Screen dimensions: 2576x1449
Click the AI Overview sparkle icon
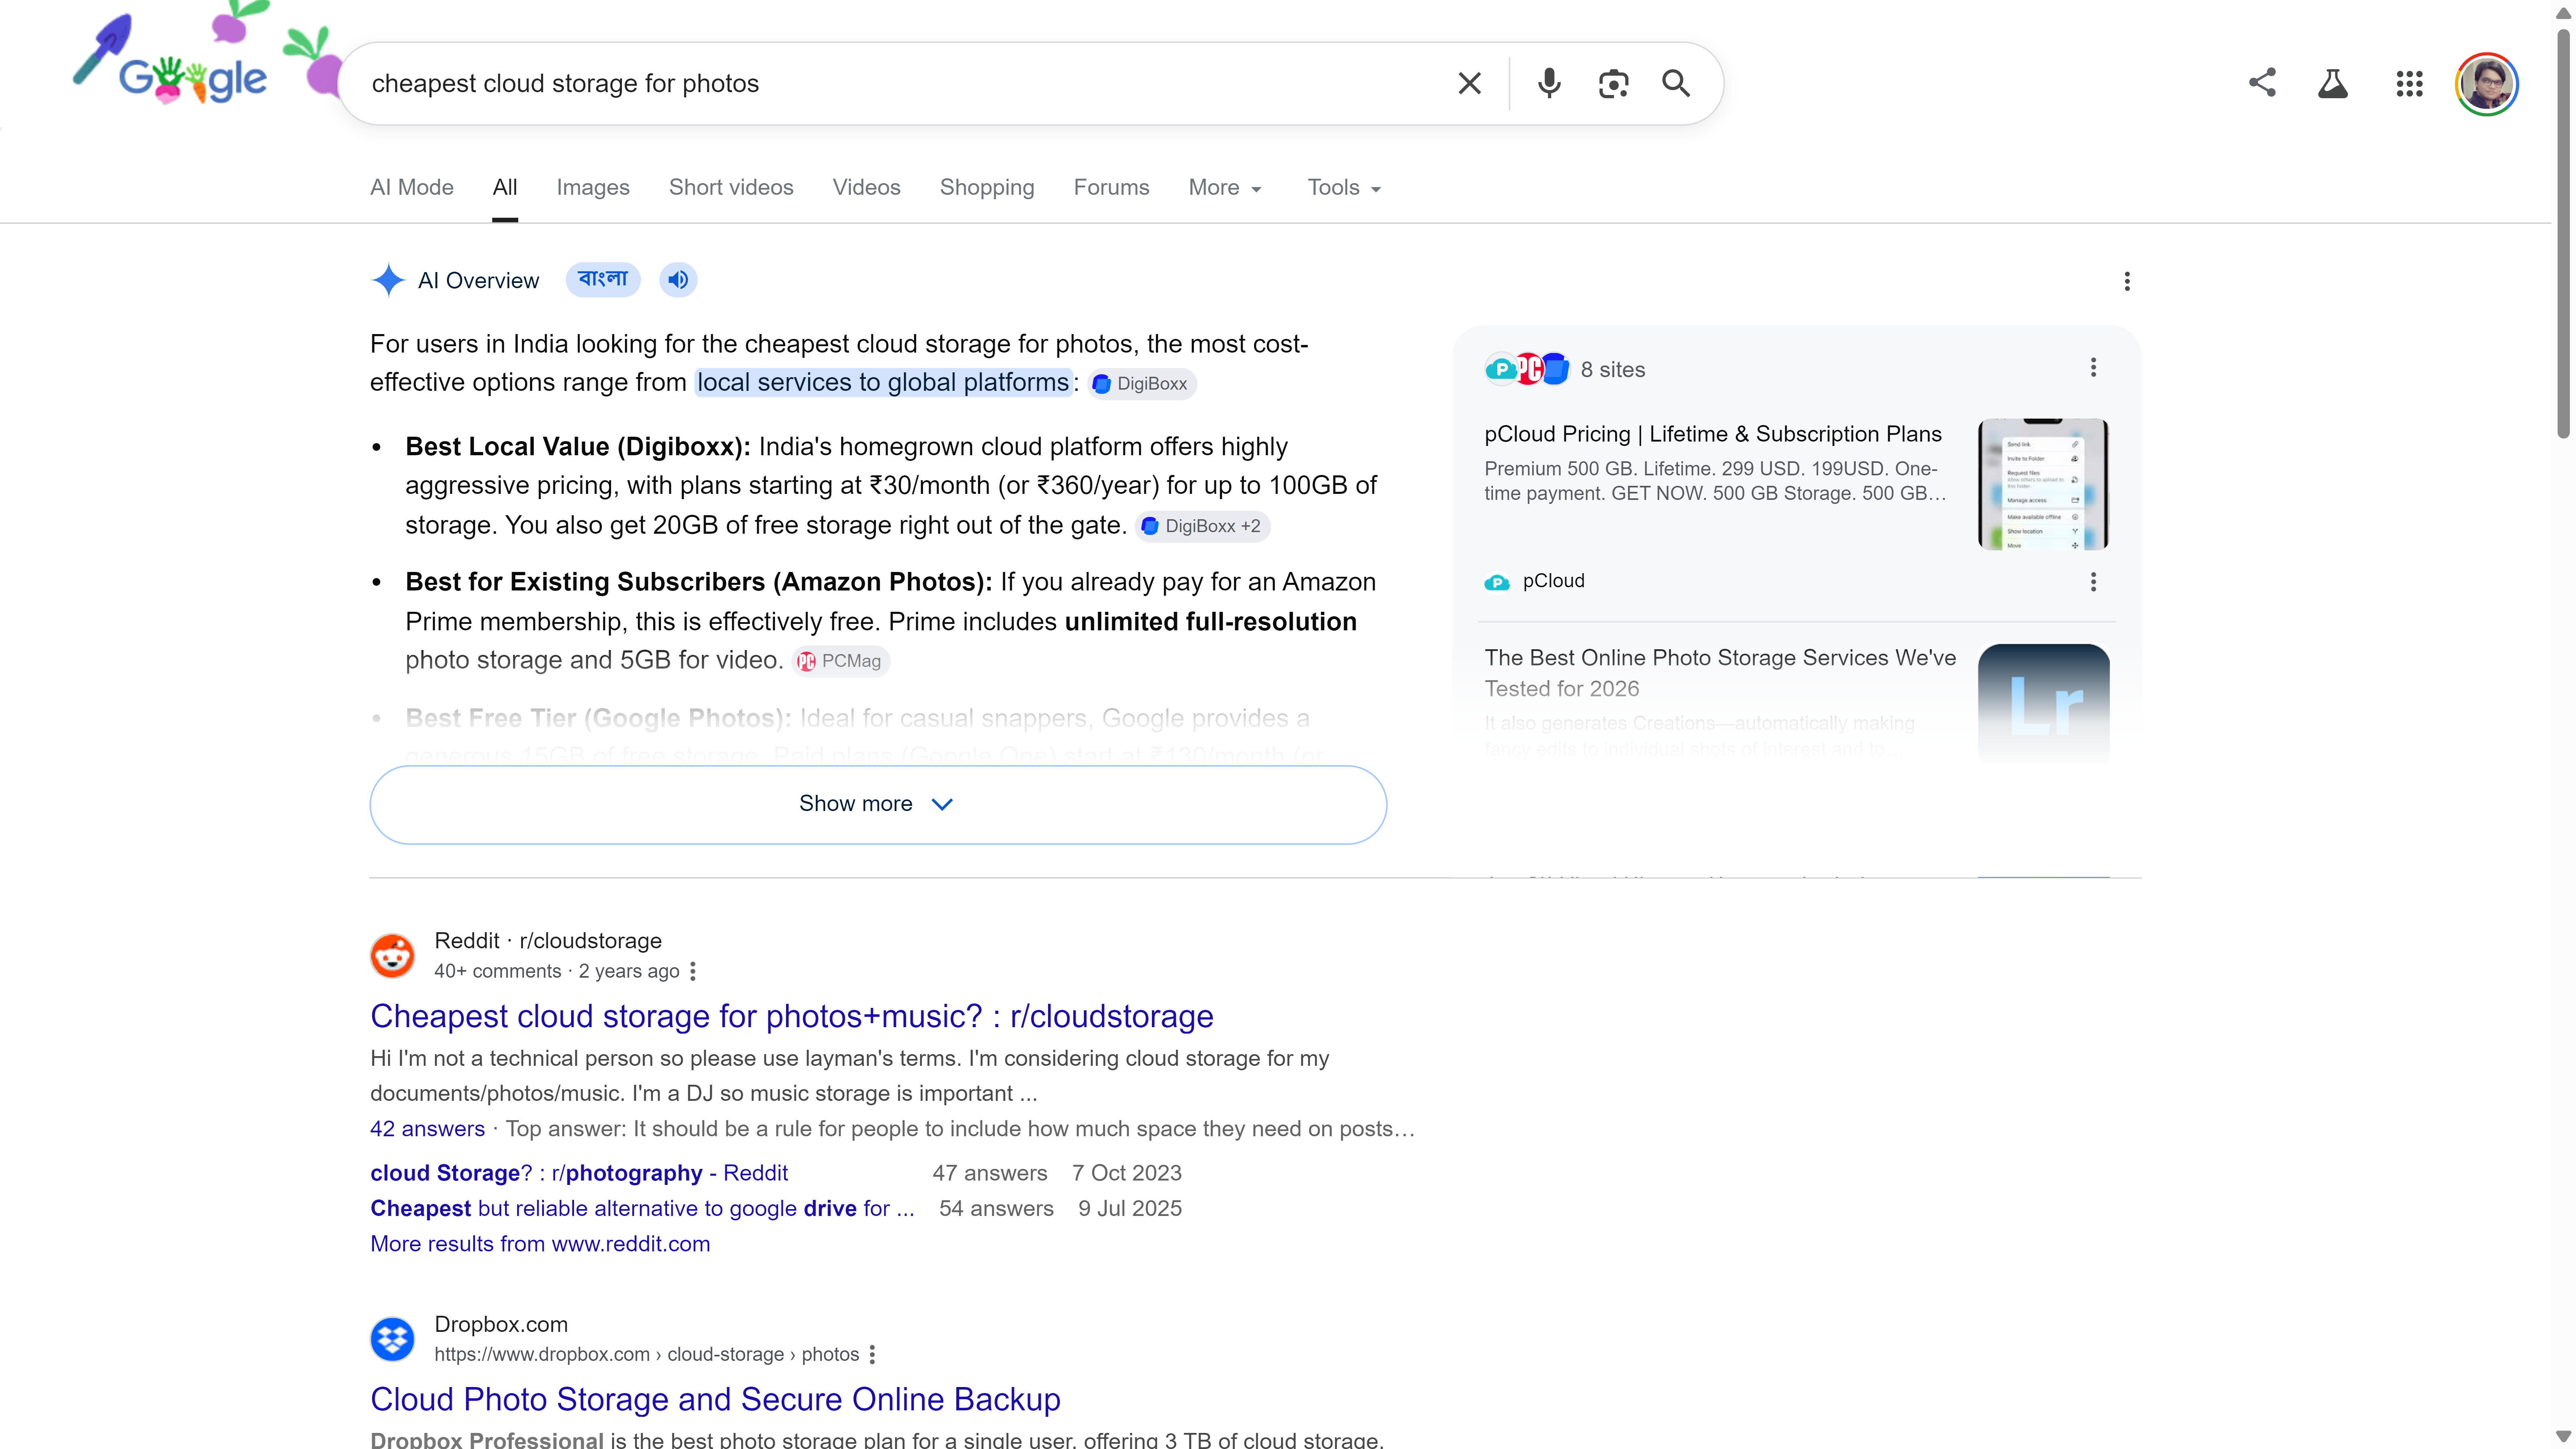(x=388, y=280)
